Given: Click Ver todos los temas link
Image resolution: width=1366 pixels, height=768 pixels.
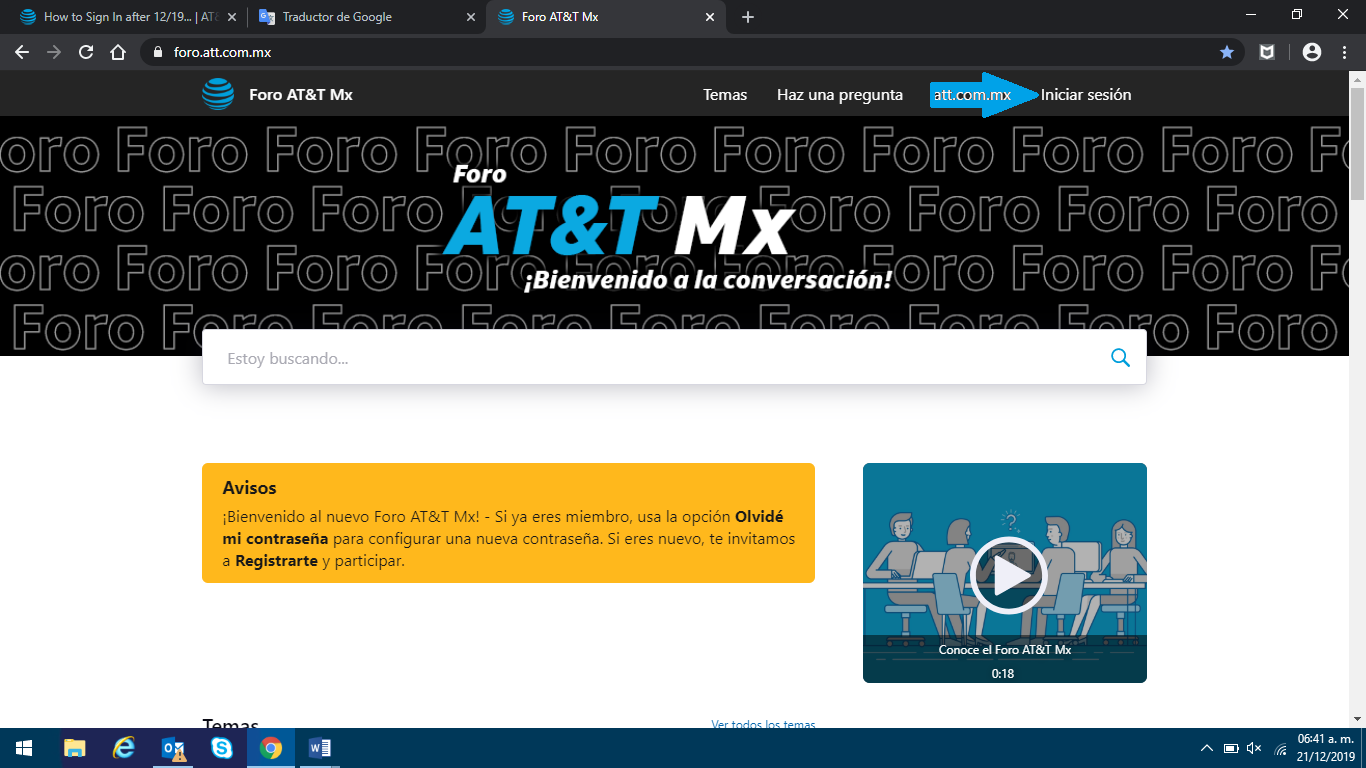Looking at the screenshot, I should pyautogui.click(x=763, y=724).
